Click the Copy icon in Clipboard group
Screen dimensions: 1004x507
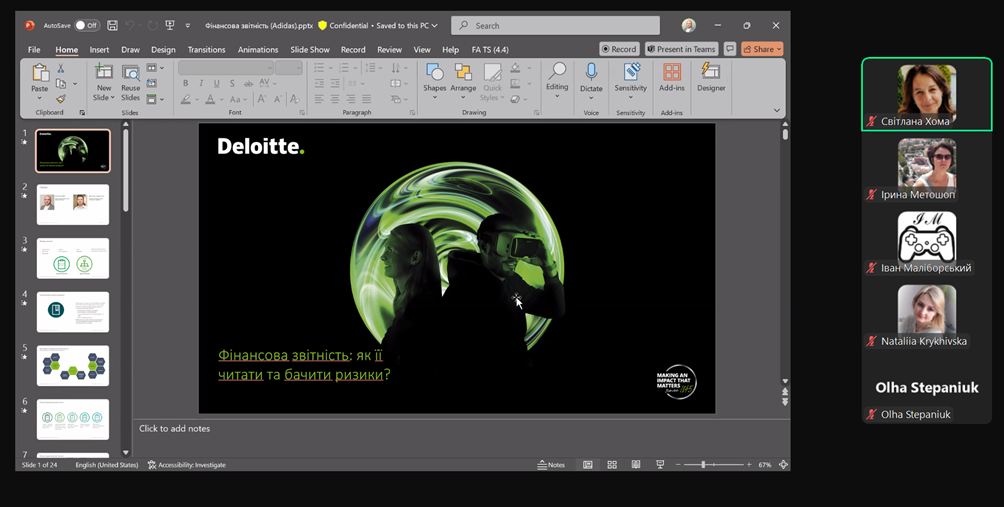click(61, 84)
